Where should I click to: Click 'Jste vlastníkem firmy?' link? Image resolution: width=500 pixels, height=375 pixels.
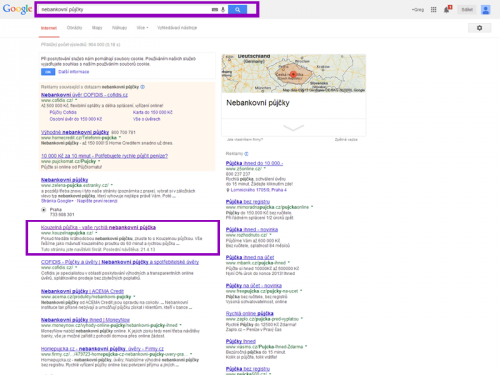click(x=245, y=140)
